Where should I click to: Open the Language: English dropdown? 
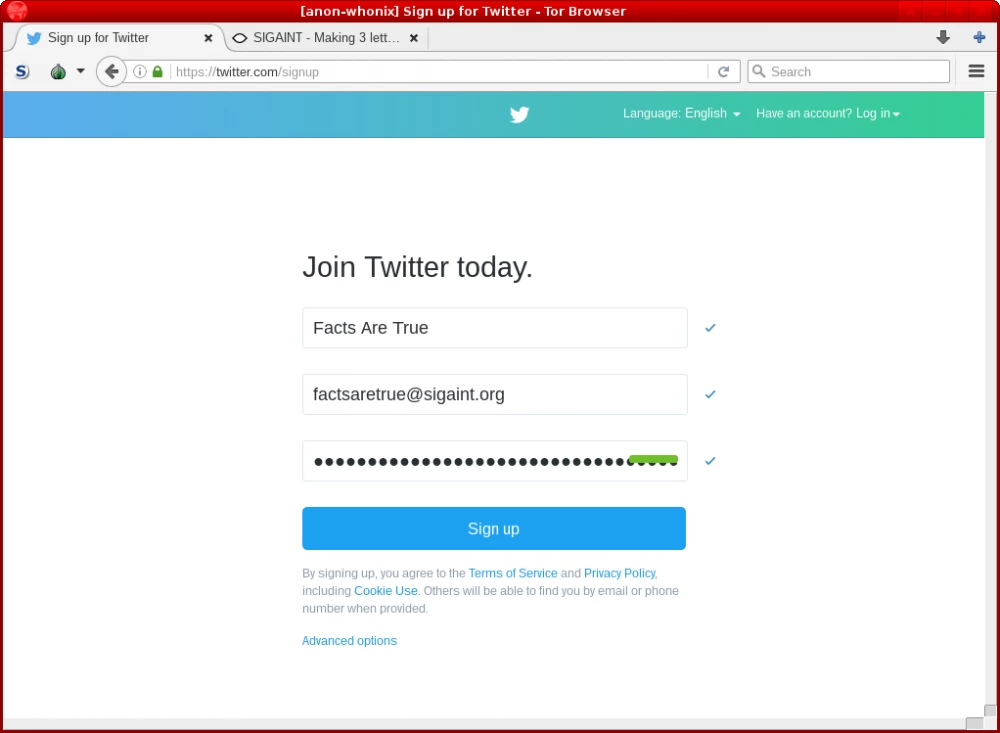681,114
